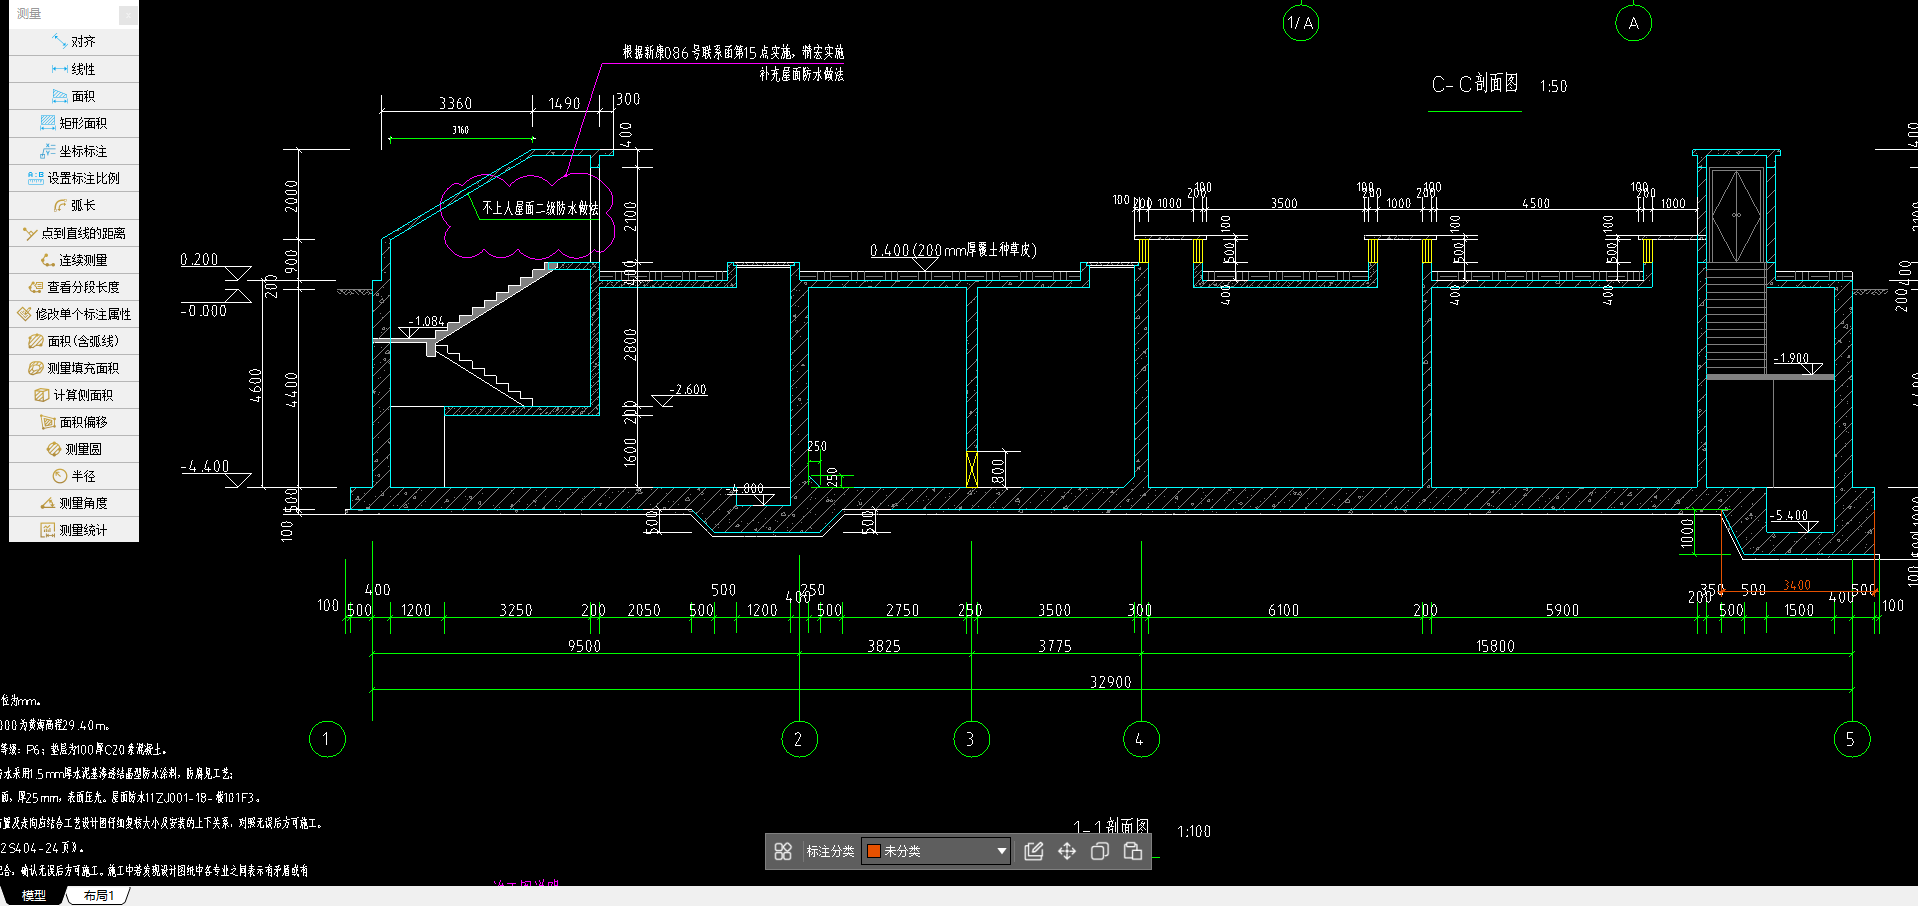Click the paste clipboard icon in annotation toolbar
1918x906 pixels.
1133,851
